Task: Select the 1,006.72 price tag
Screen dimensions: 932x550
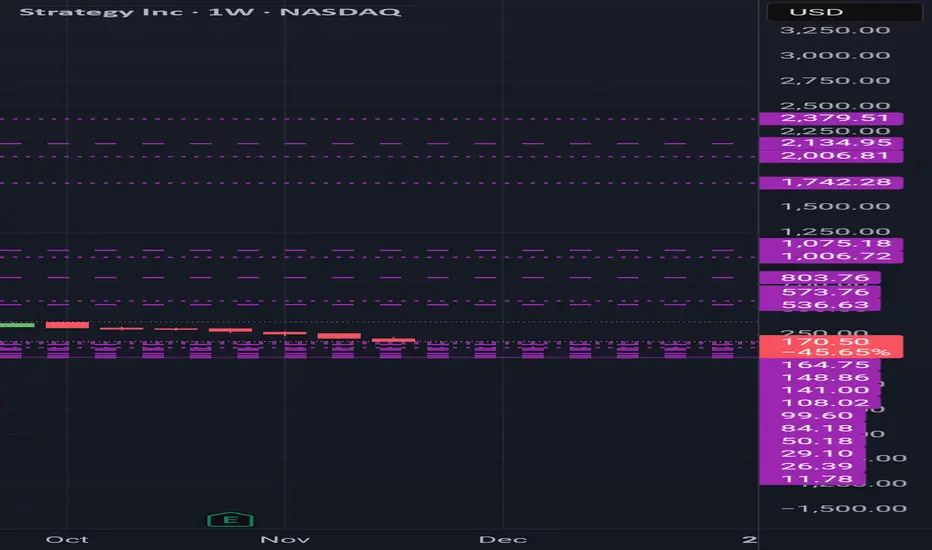Action: tap(830, 257)
